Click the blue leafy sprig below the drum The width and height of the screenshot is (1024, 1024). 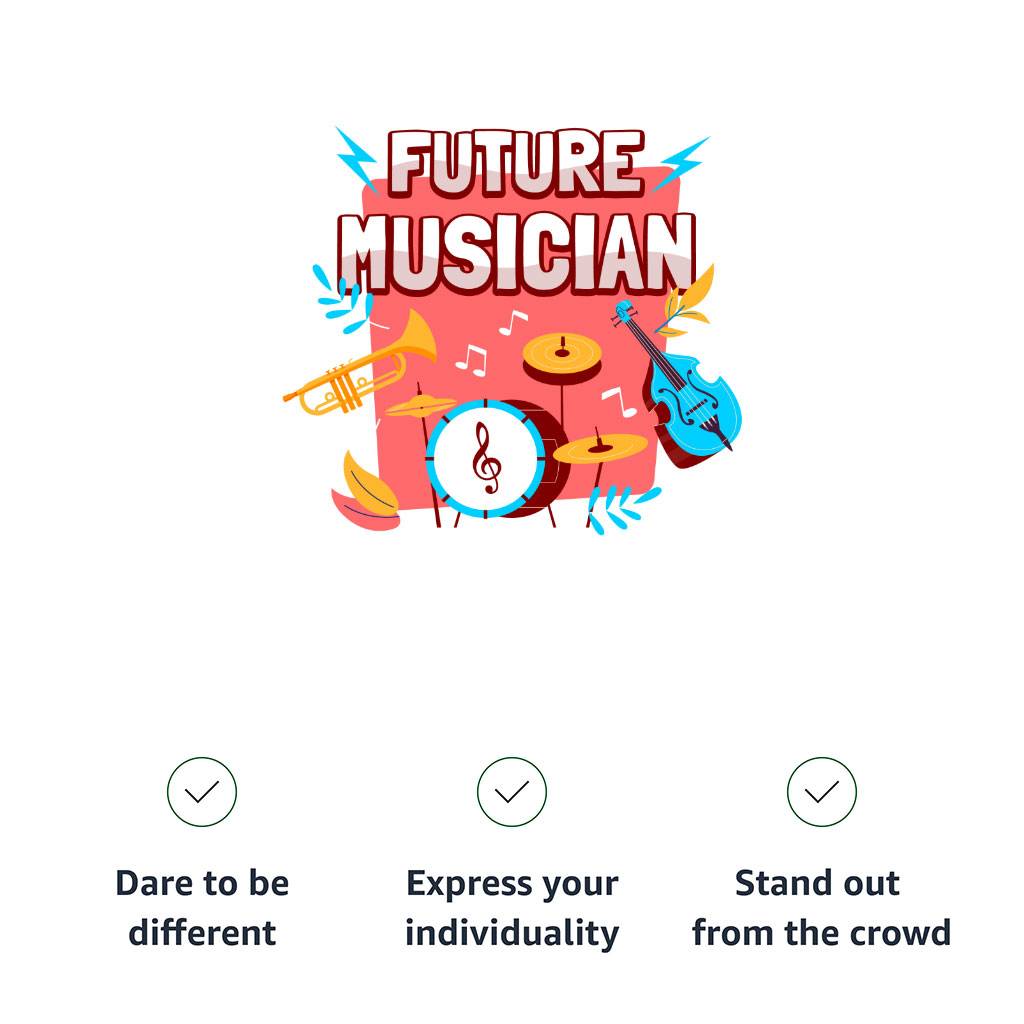click(x=618, y=505)
